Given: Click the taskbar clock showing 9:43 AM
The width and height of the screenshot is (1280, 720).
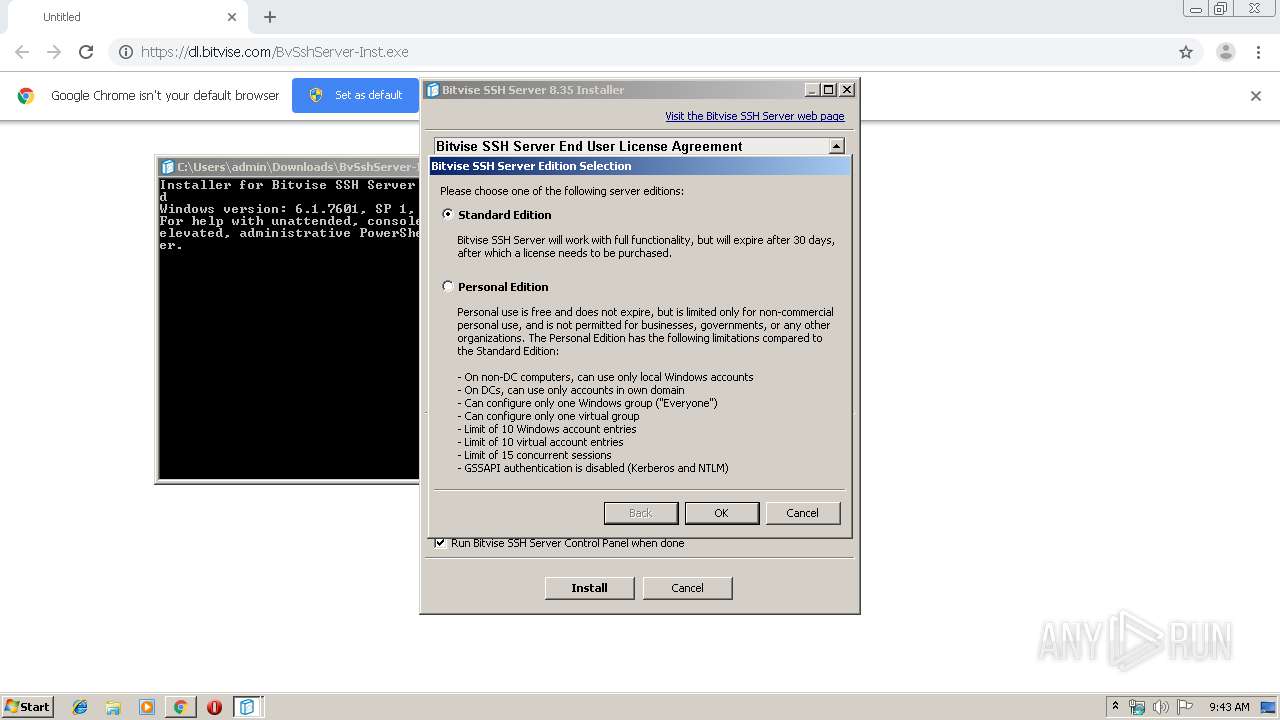Looking at the screenshot, I should pos(1229,707).
